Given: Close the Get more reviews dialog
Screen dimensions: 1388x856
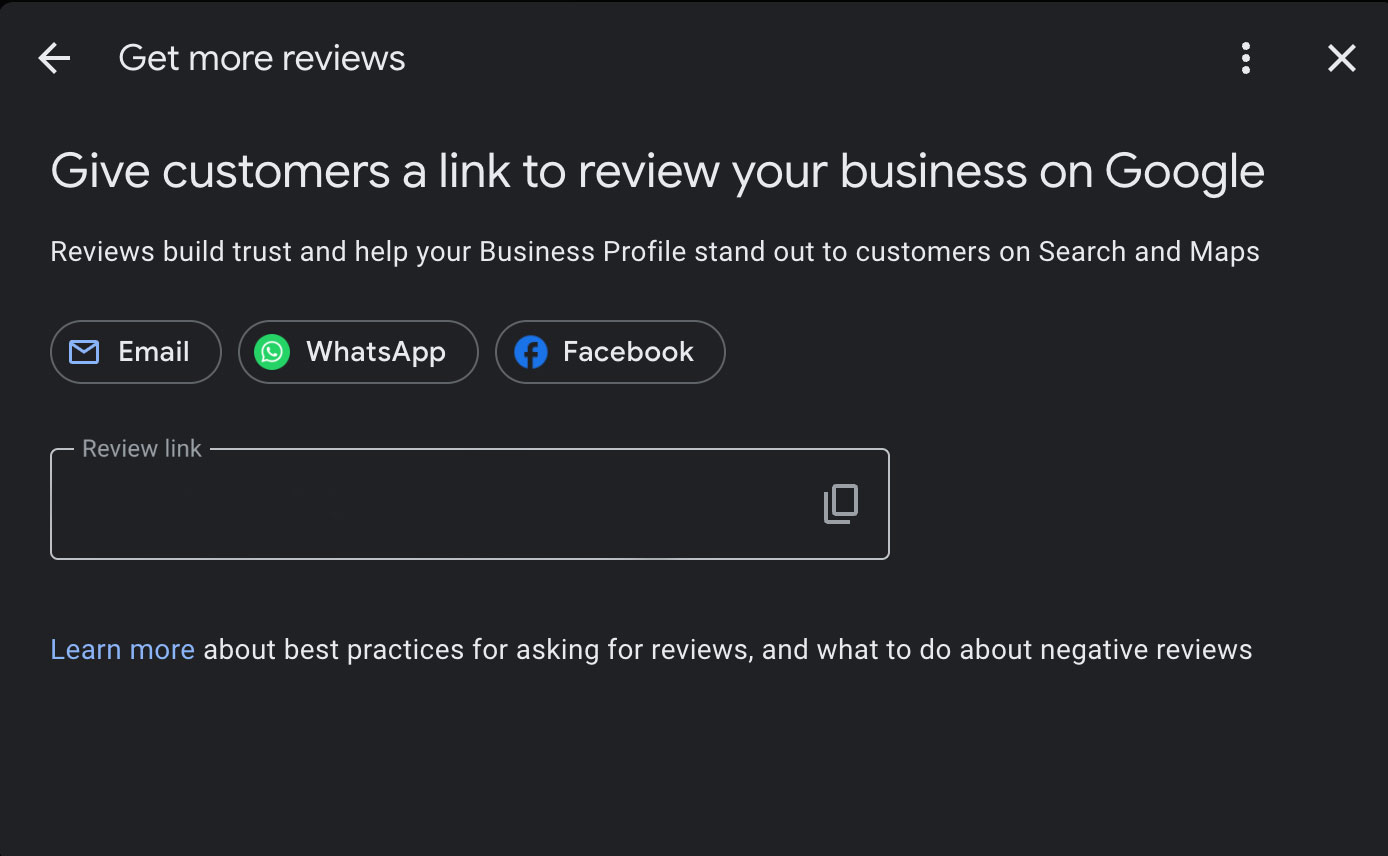Looking at the screenshot, I should click(1341, 58).
